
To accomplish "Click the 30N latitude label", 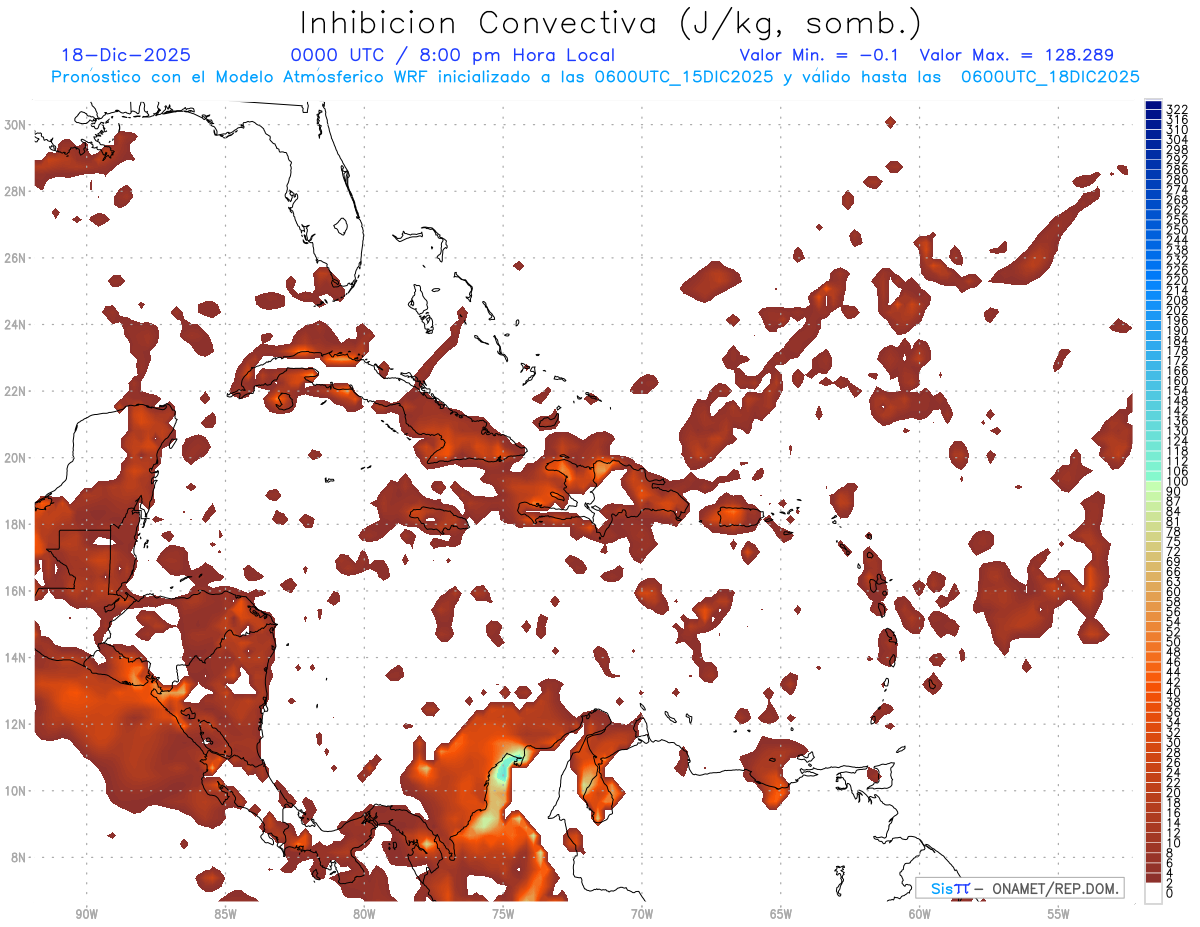I will coord(17,125).
